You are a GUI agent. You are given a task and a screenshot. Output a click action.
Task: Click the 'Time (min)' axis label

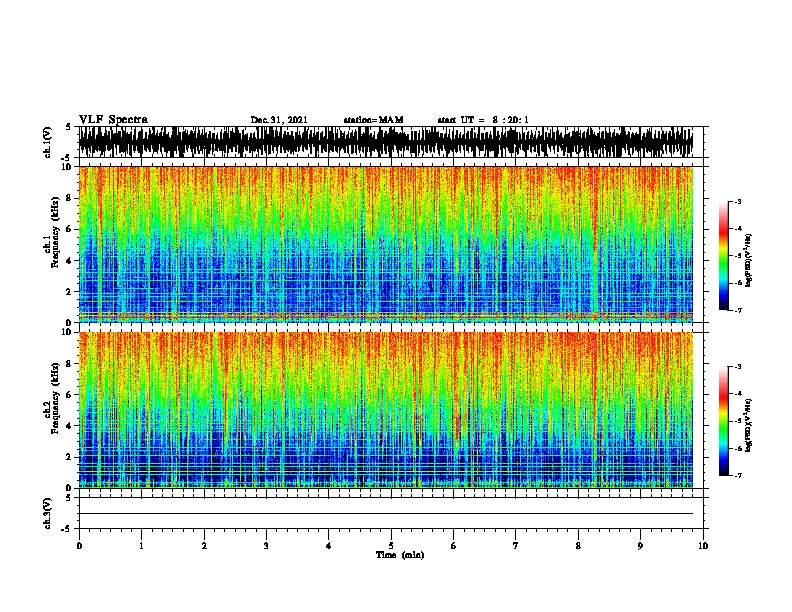tap(400, 555)
